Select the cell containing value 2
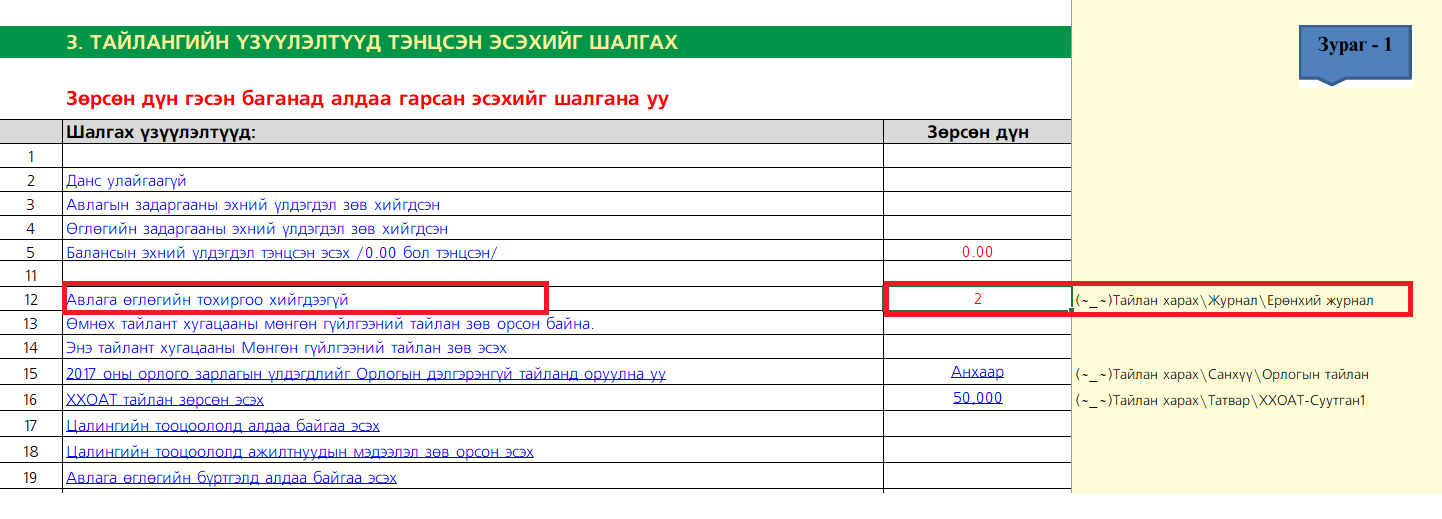This screenshot has height=519, width=1442. pos(977,298)
